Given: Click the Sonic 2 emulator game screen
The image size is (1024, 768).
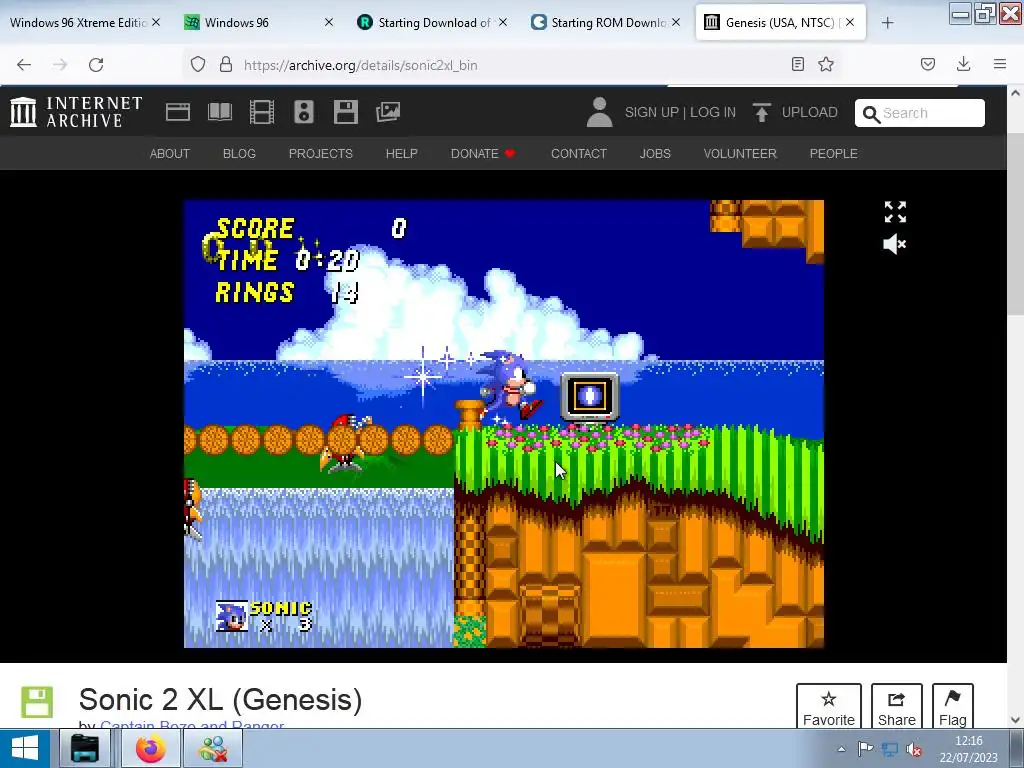Looking at the screenshot, I should [x=504, y=424].
